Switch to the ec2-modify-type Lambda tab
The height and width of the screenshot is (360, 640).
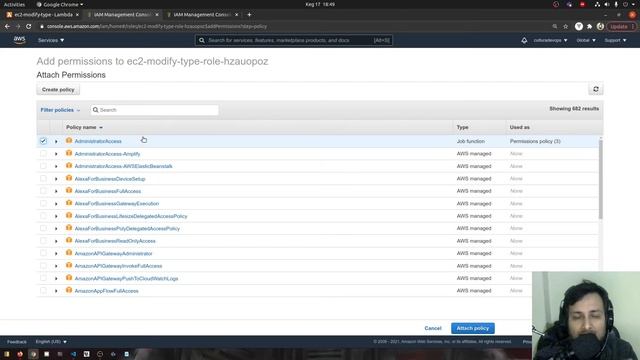(x=42, y=15)
